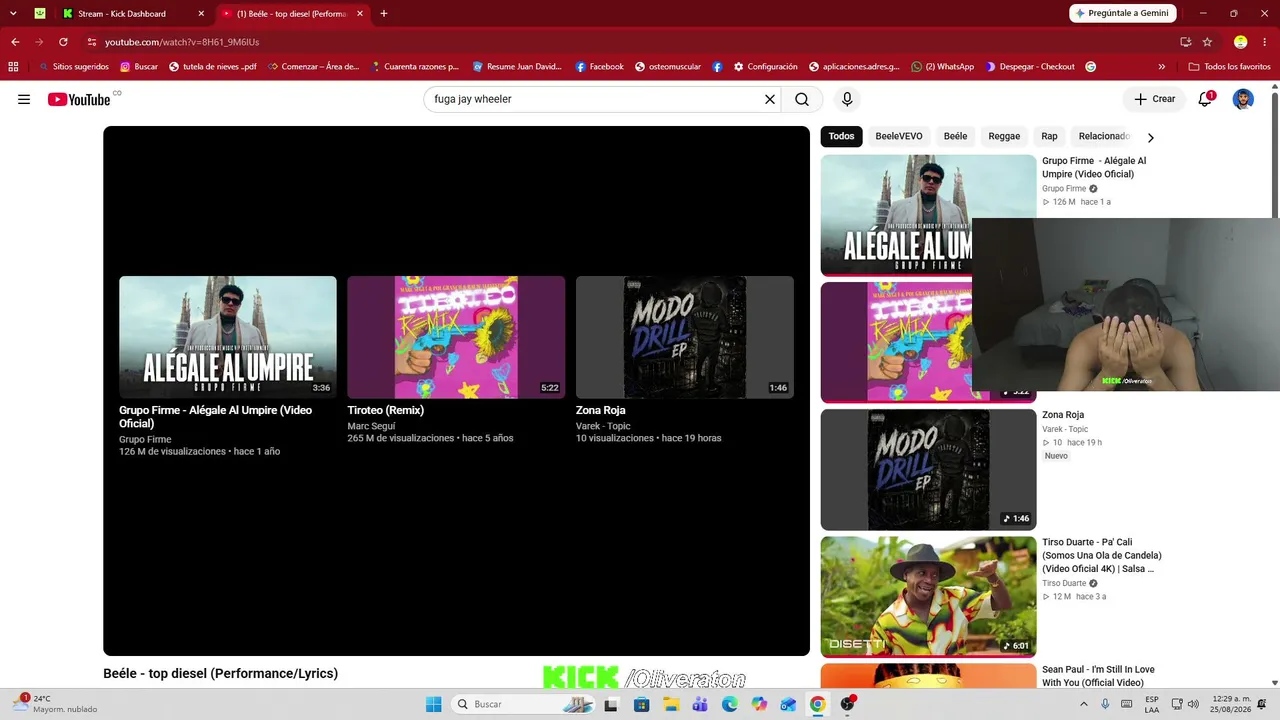Image resolution: width=1280 pixels, height=720 pixels.
Task: Select the Todos filter chip
Action: (x=842, y=136)
